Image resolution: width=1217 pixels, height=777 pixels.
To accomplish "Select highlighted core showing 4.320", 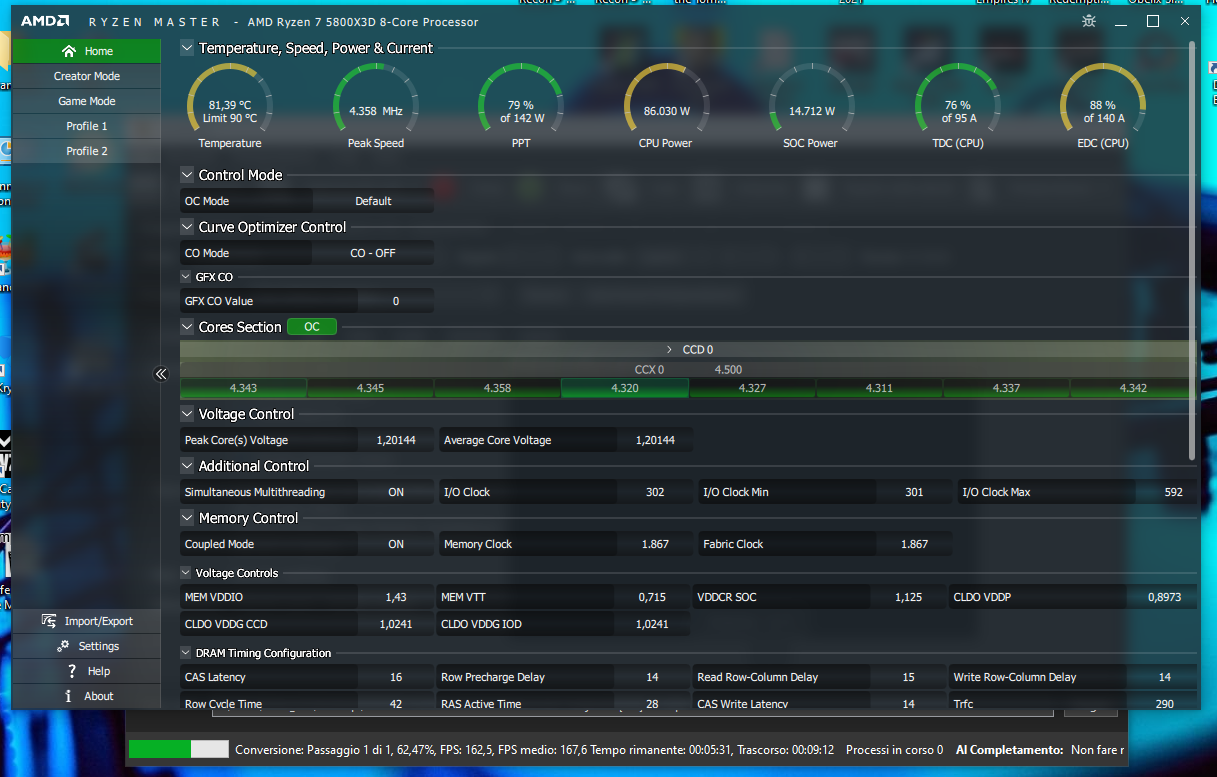I will point(624,388).
